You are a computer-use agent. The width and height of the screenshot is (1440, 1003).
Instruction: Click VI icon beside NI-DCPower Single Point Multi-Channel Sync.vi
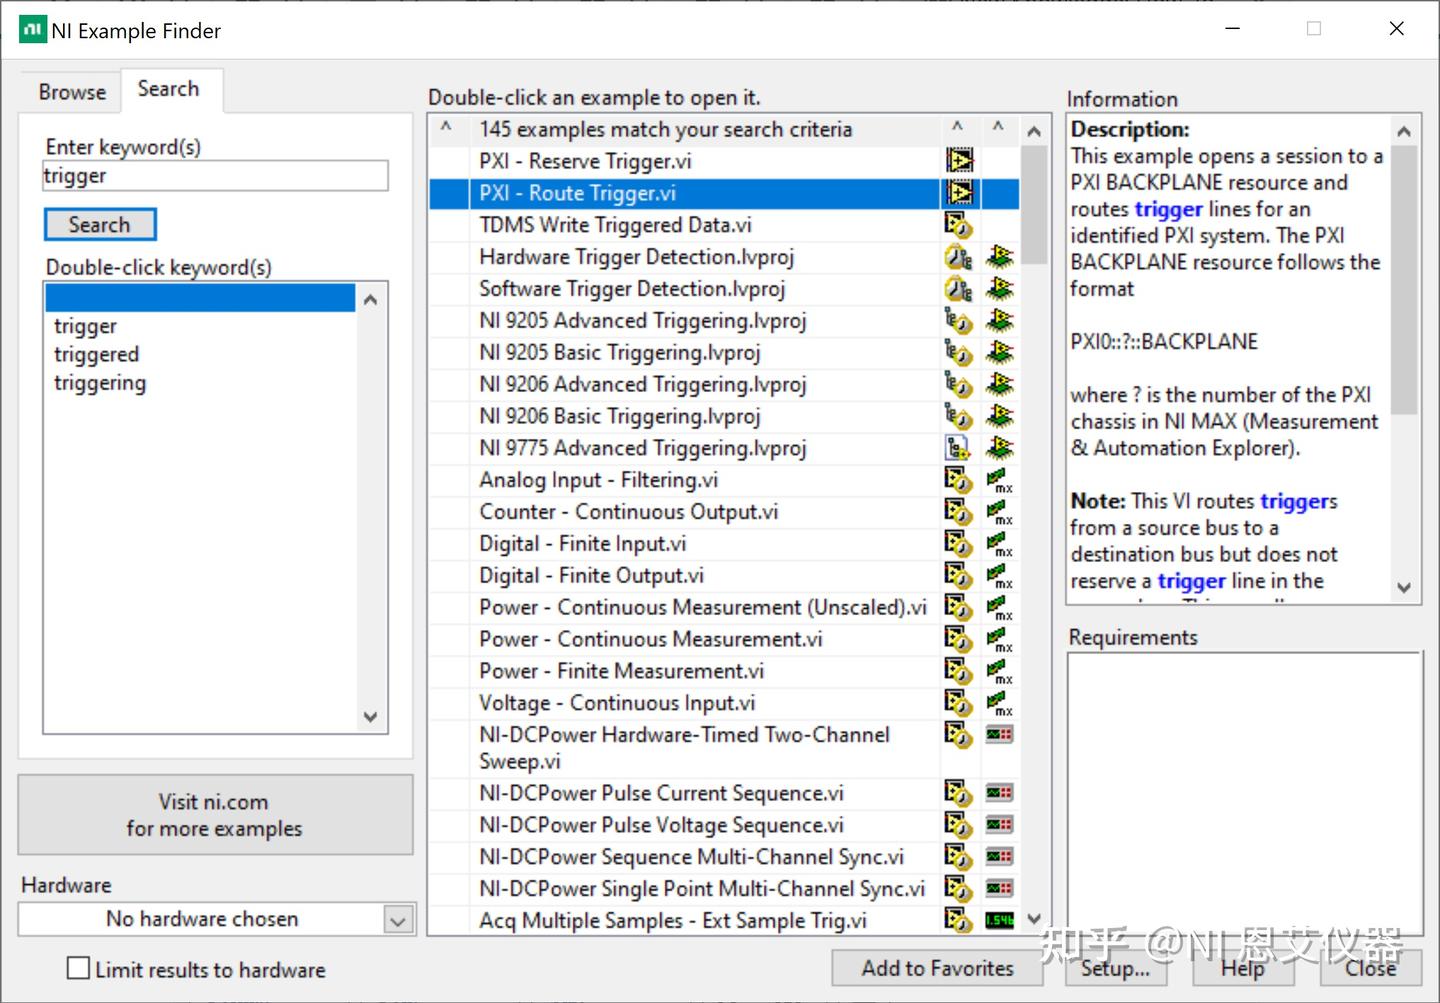tap(959, 889)
